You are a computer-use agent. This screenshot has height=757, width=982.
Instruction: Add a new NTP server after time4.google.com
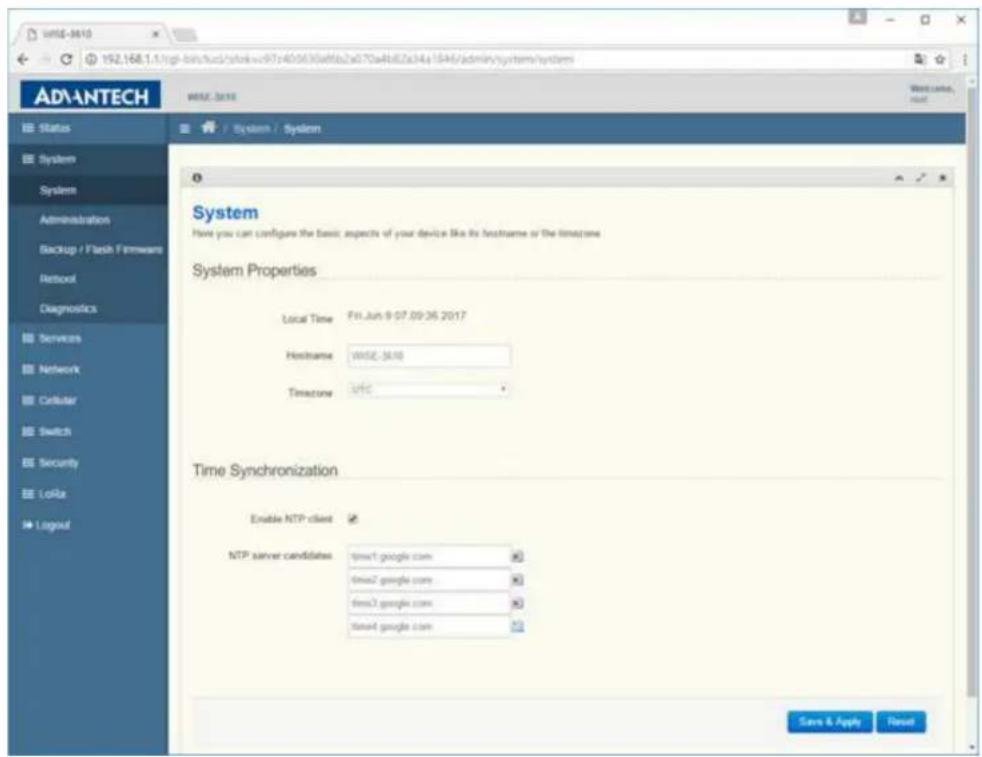517,626
